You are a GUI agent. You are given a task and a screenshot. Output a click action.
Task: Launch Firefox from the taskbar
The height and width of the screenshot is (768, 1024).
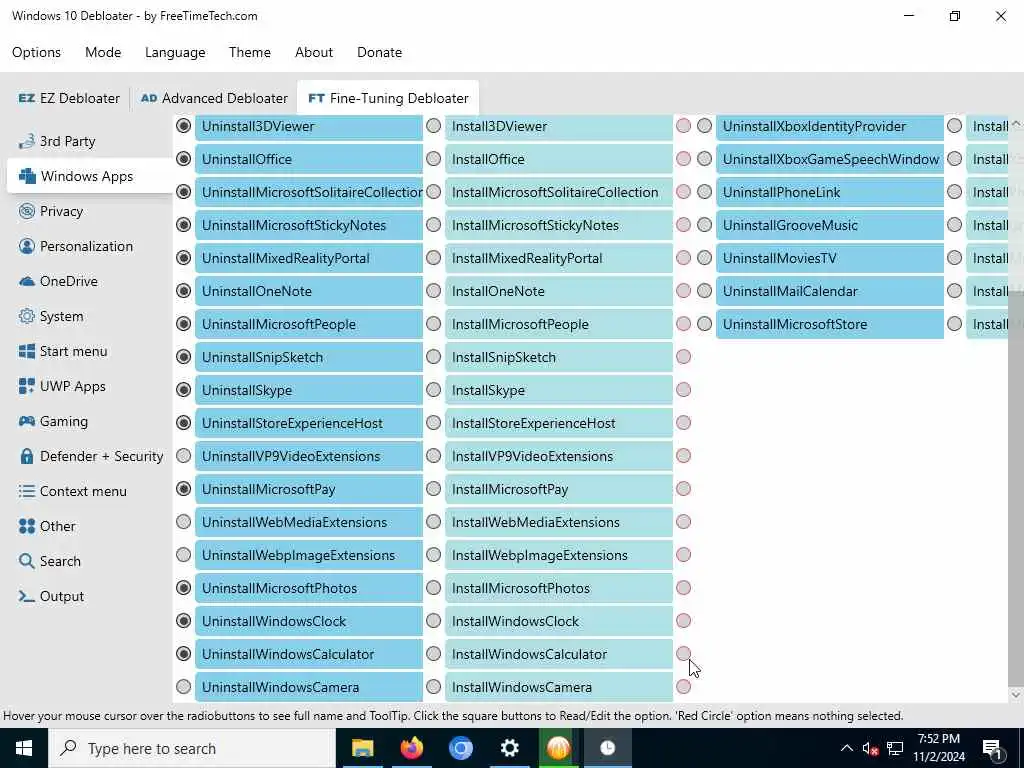pyautogui.click(x=411, y=748)
